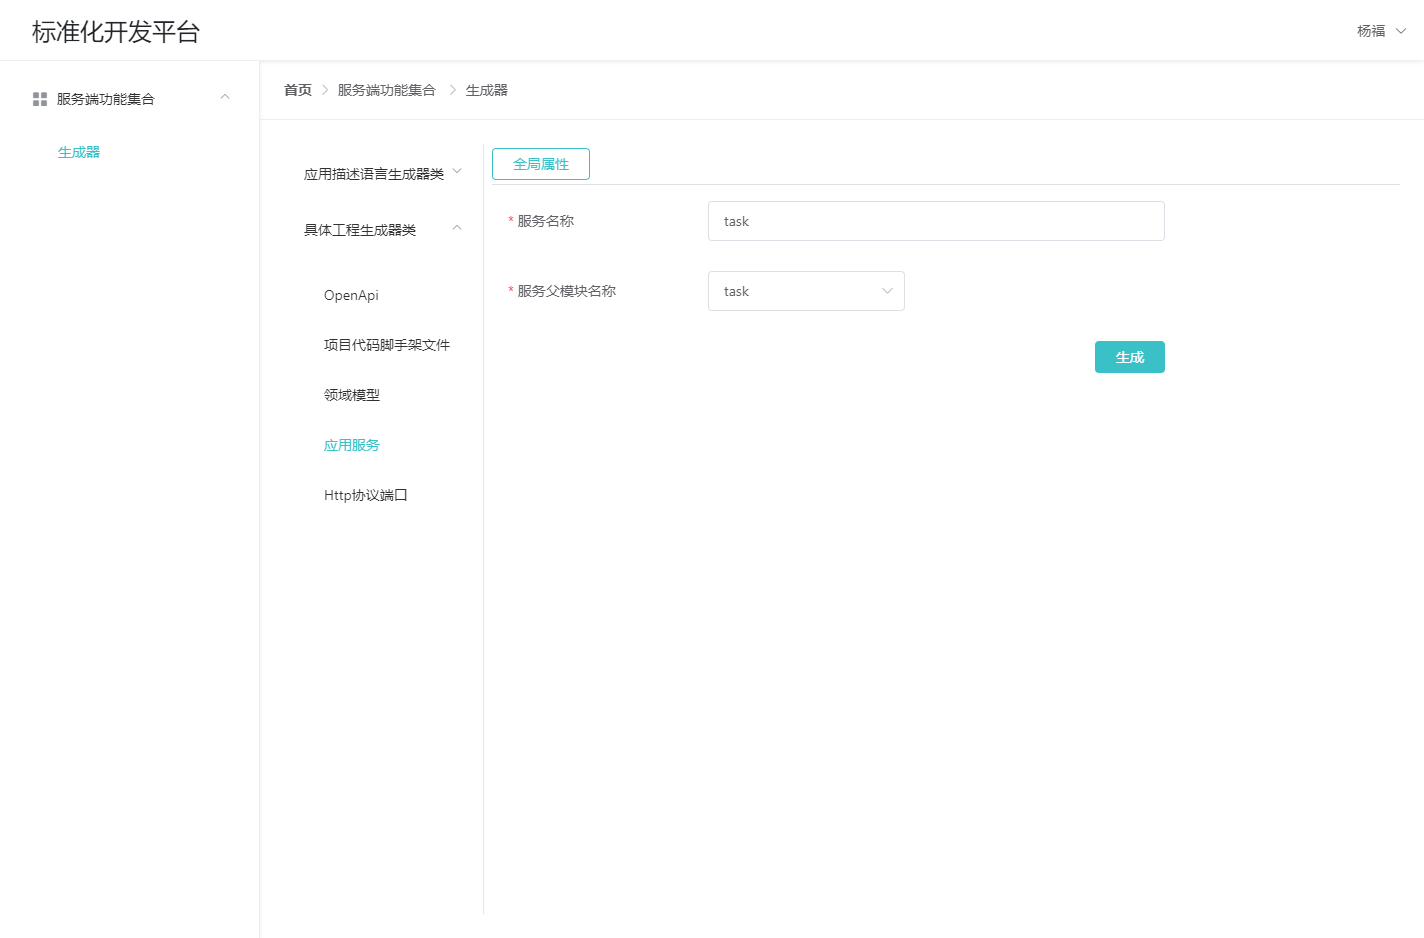Click the 生成 button

click(1130, 357)
